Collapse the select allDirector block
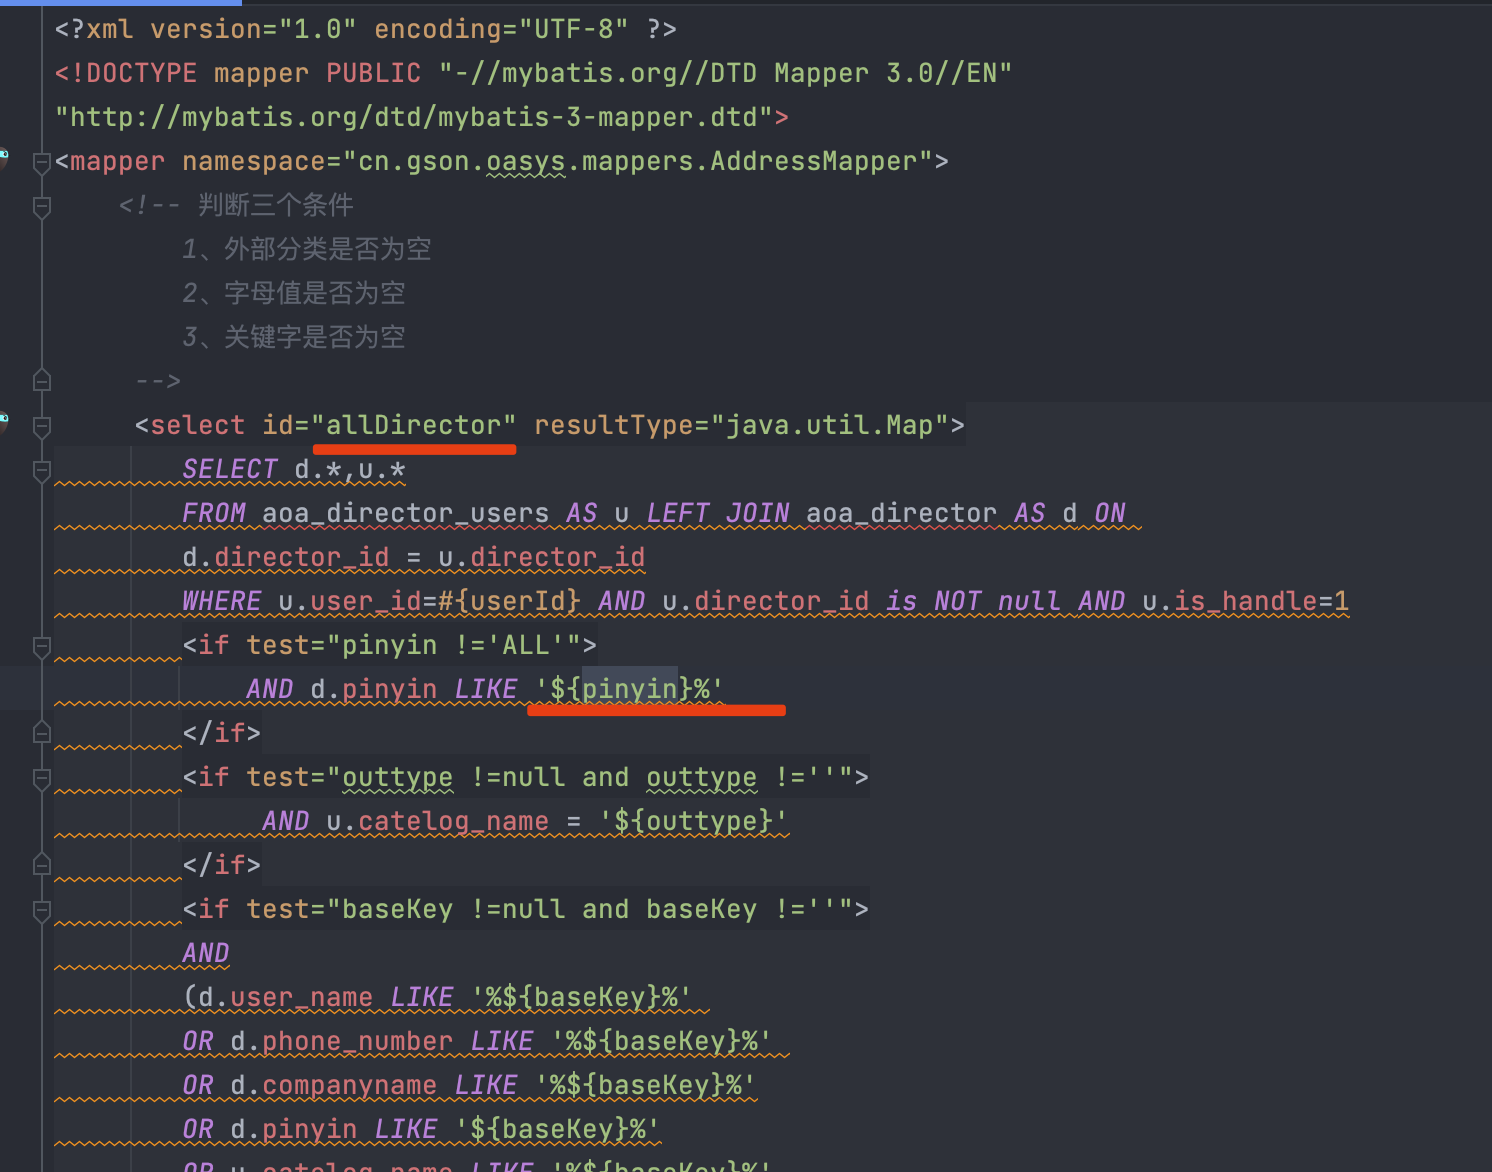Screen dimensions: 1492x1172 [x=42, y=427]
